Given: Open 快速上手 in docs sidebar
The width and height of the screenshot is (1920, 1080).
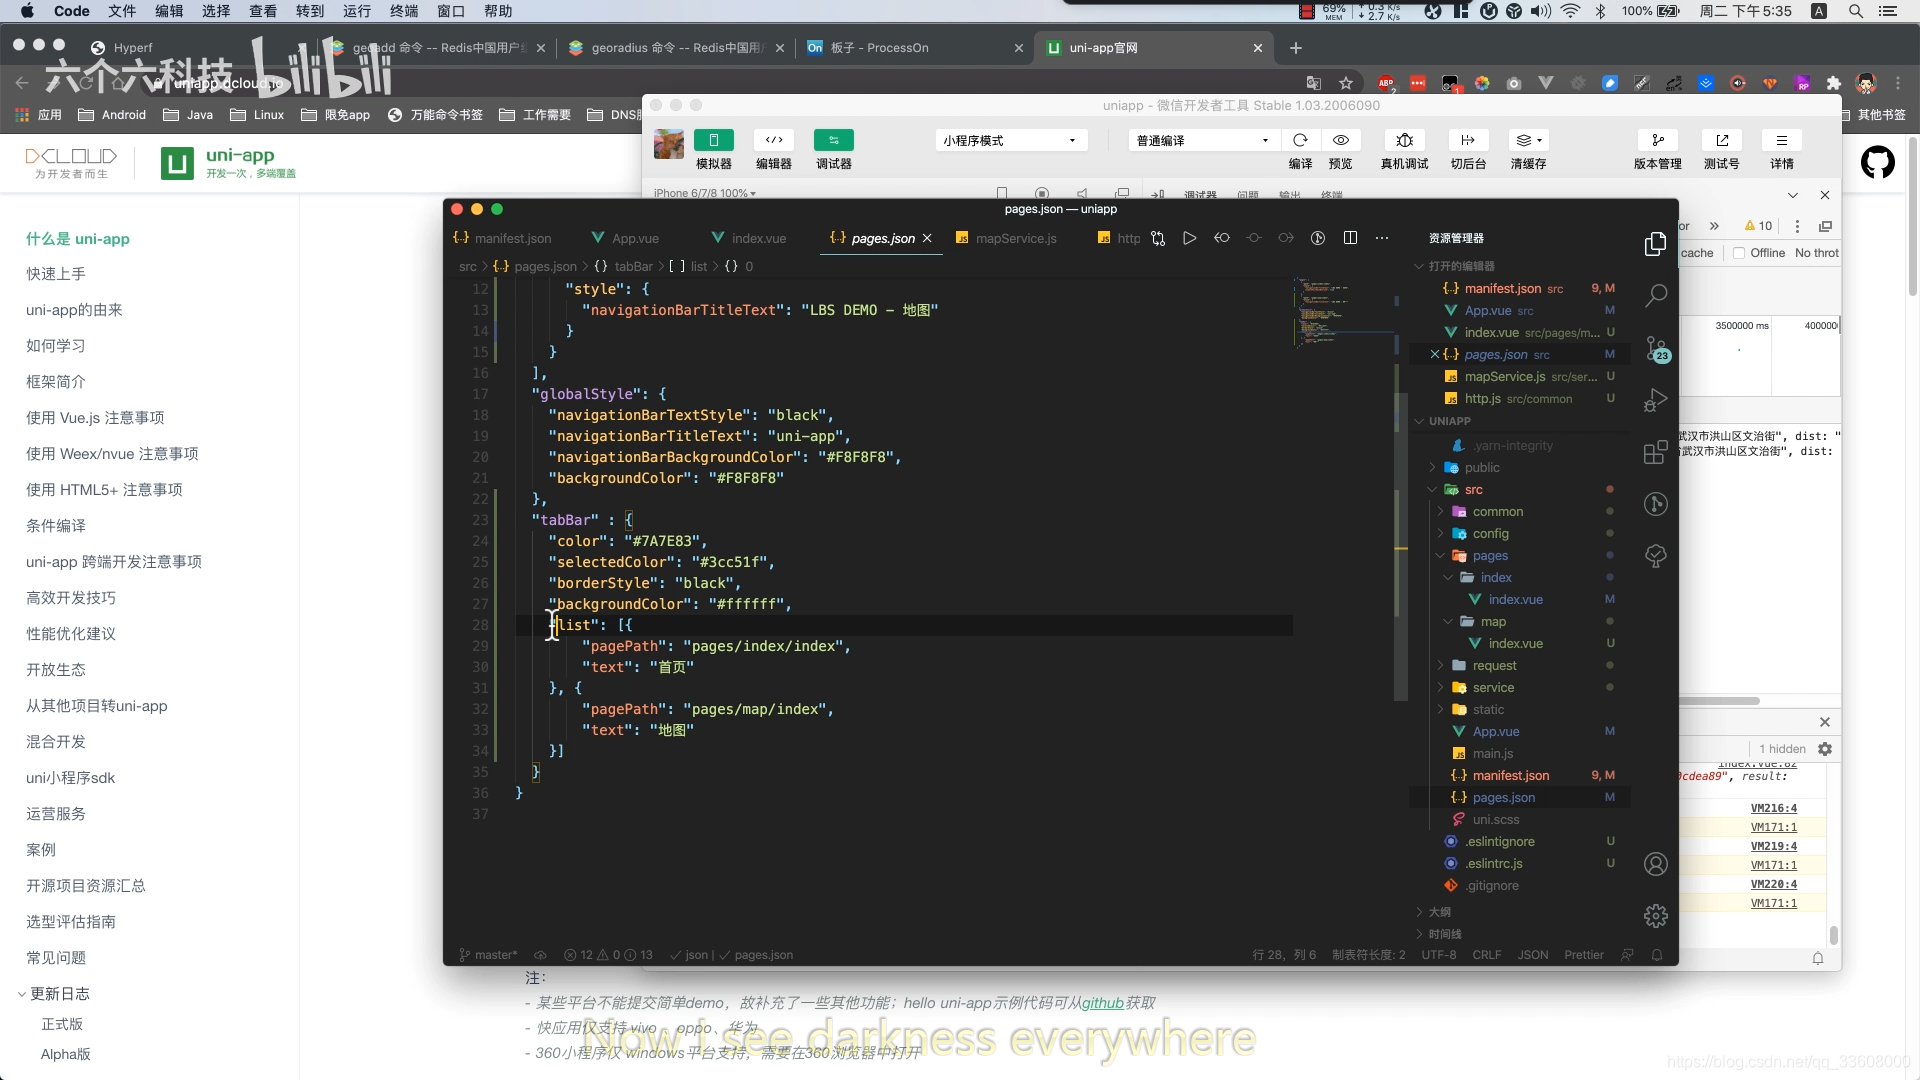Looking at the screenshot, I should coord(56,273).
